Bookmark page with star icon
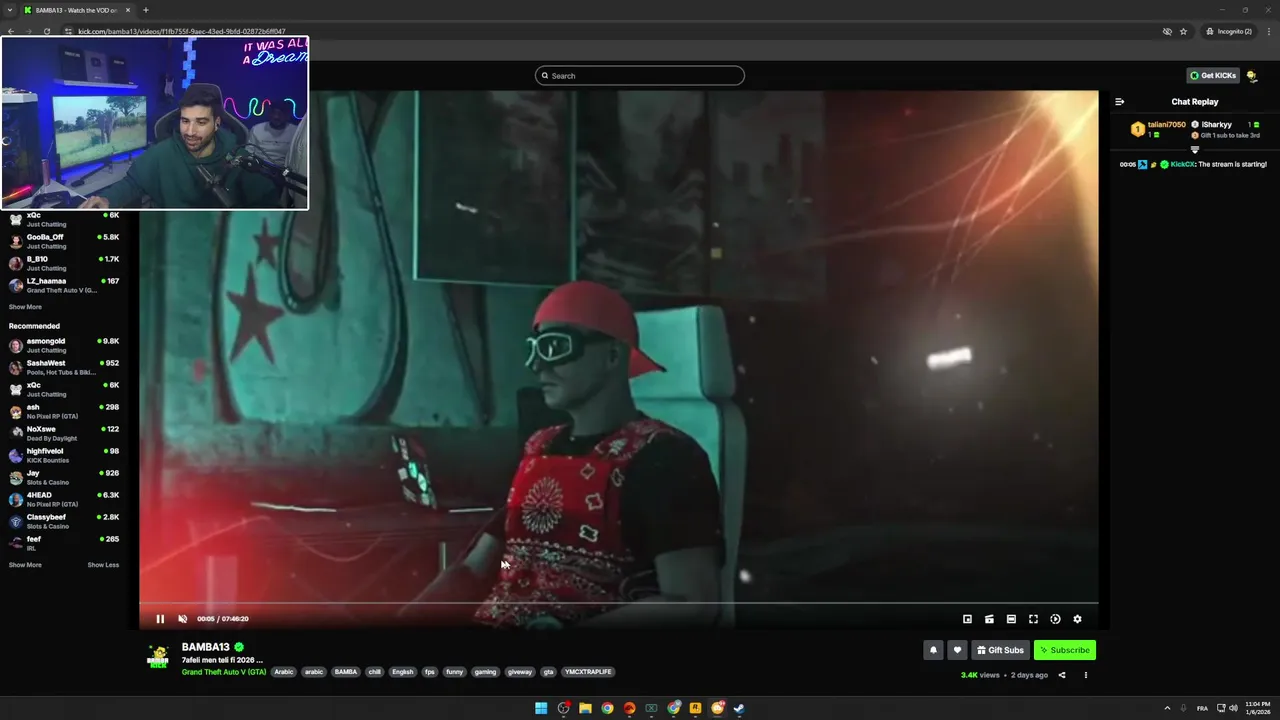 click(x=1183, y=31)
